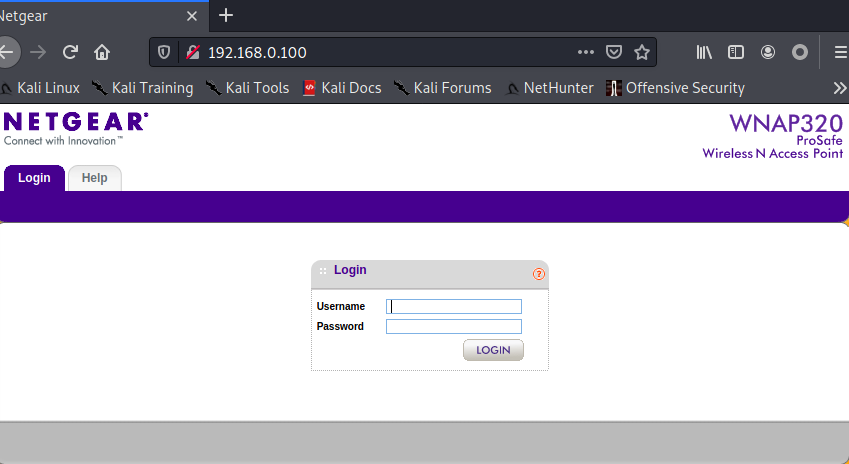Open the Kali Tools bookmark
This screenshot has width=849, height=464.
tap(247, 88)
